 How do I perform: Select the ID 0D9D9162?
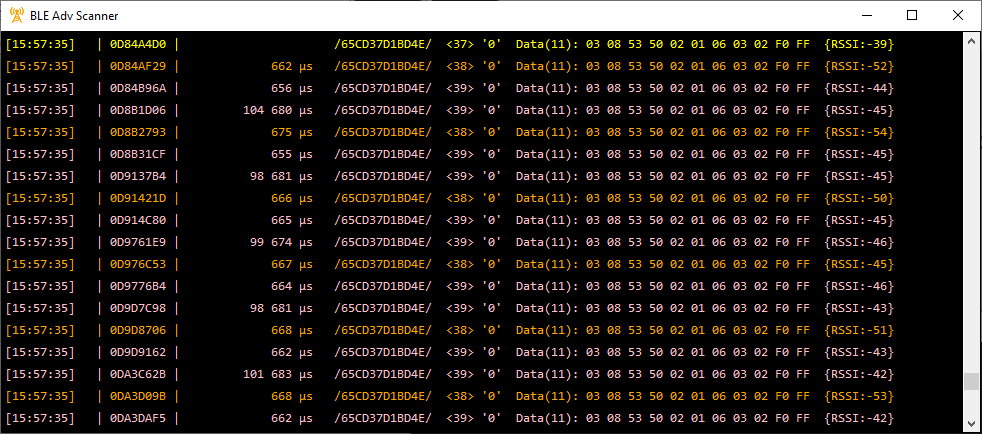[138, 352]
